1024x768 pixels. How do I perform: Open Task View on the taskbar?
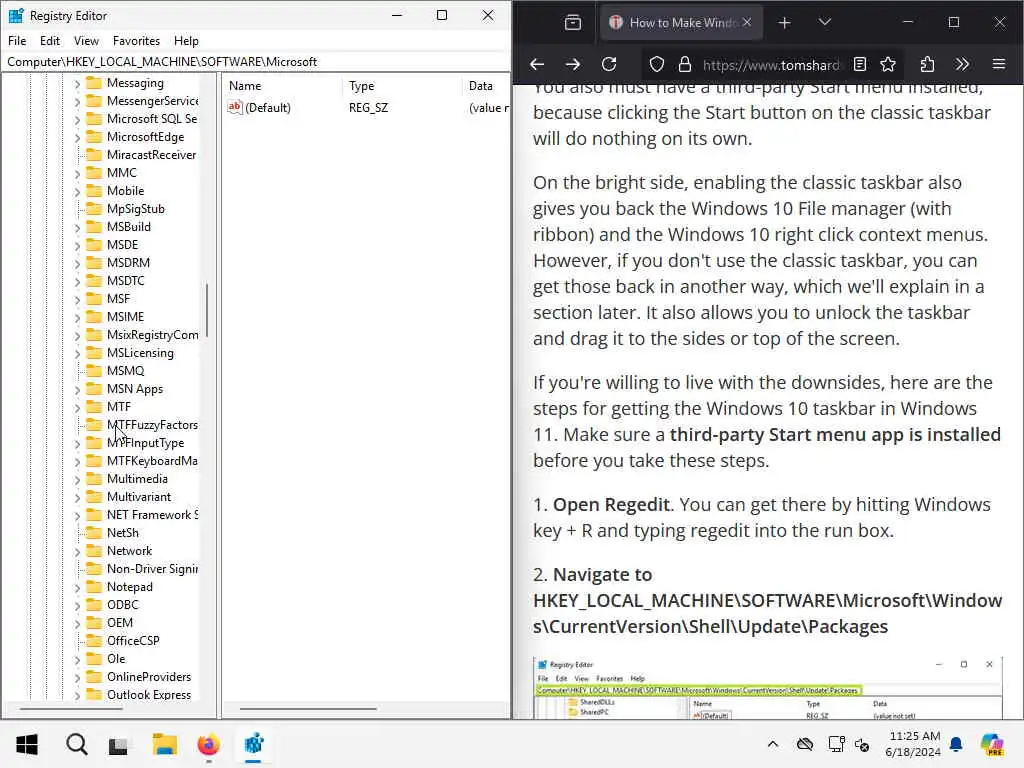[118, 745]
